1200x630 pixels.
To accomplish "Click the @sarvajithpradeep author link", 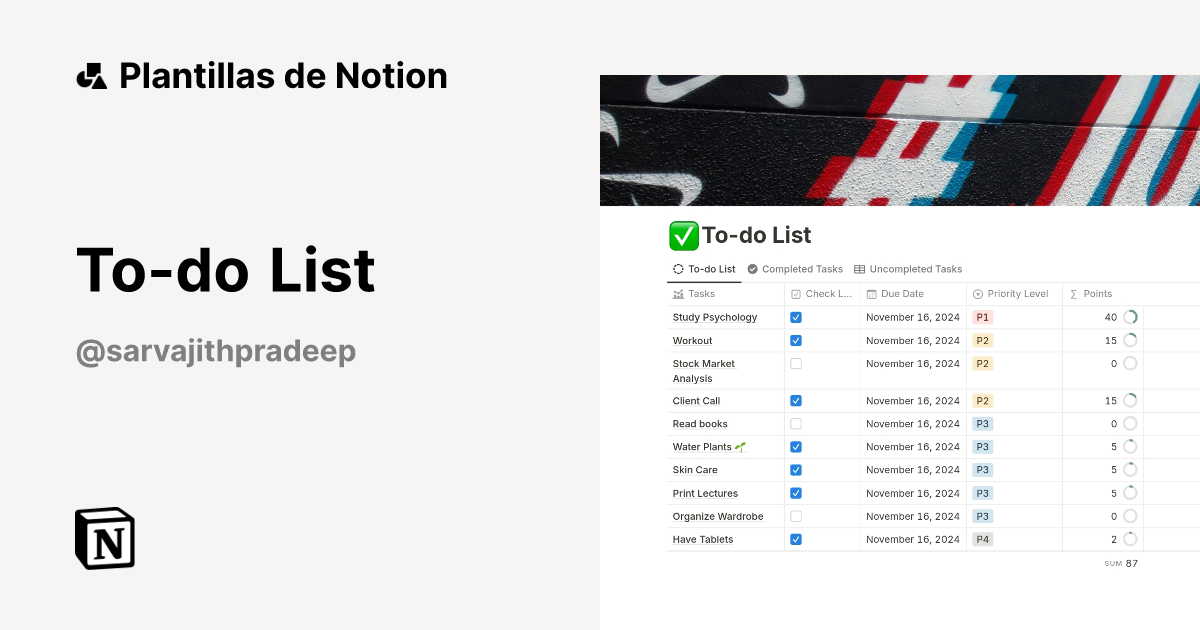I will pyautogui.click(x=216, y=351).
